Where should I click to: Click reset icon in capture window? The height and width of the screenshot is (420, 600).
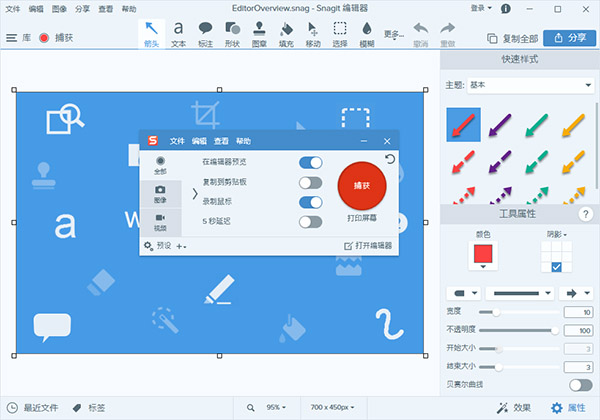tap(390, 159)
